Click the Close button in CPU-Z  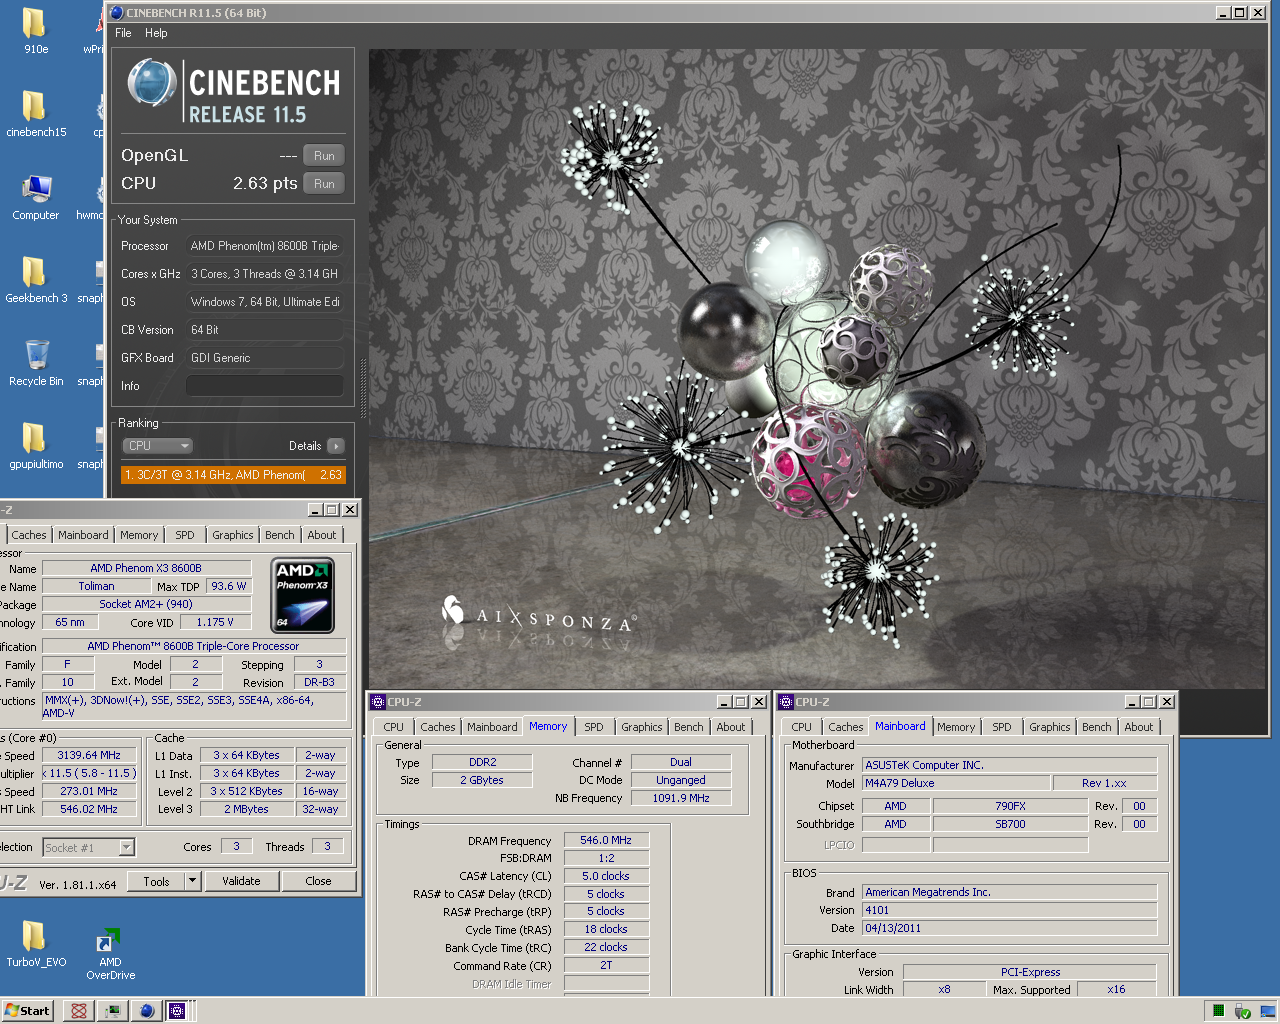318,881
